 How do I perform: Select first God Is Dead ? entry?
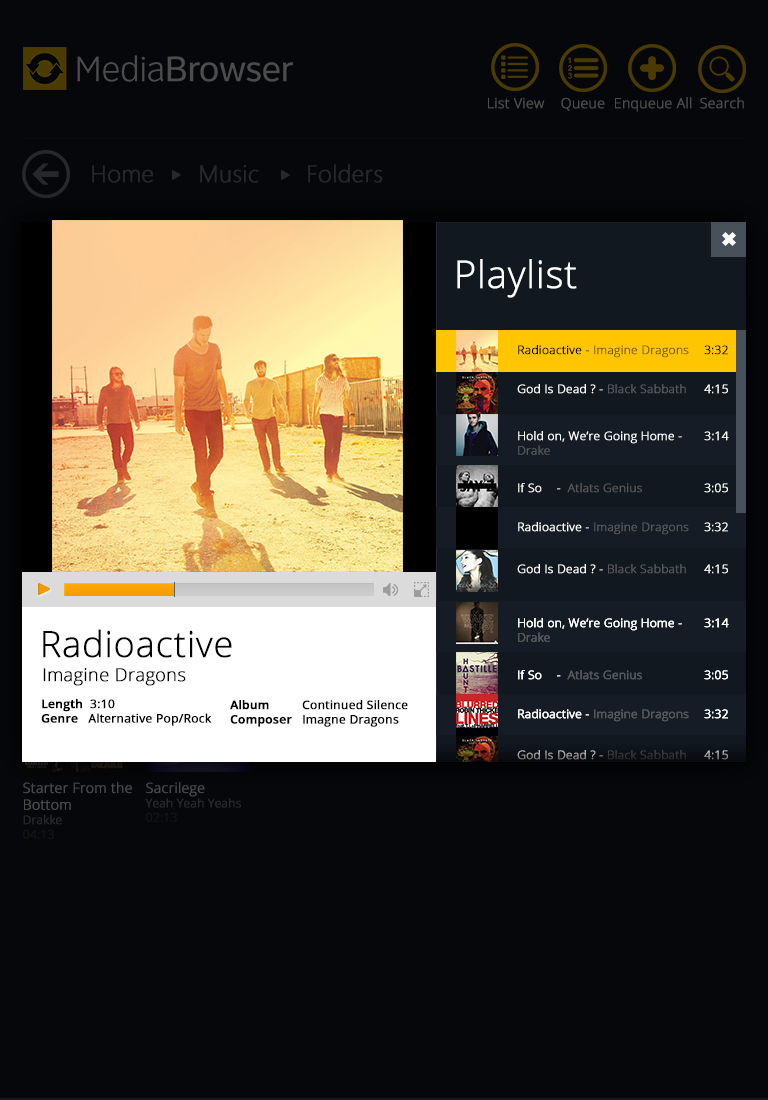pyautogui.click(x=586, y=391)
